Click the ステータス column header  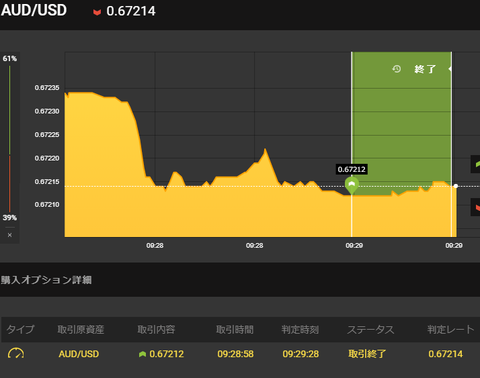tap(371, 330)
